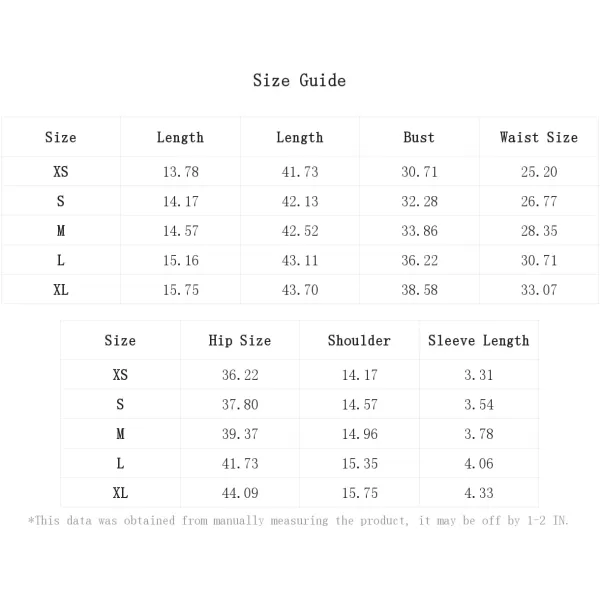Select the Bust column header
The image size is (600, 600).
pyautogui.click(x=419, y=137)
